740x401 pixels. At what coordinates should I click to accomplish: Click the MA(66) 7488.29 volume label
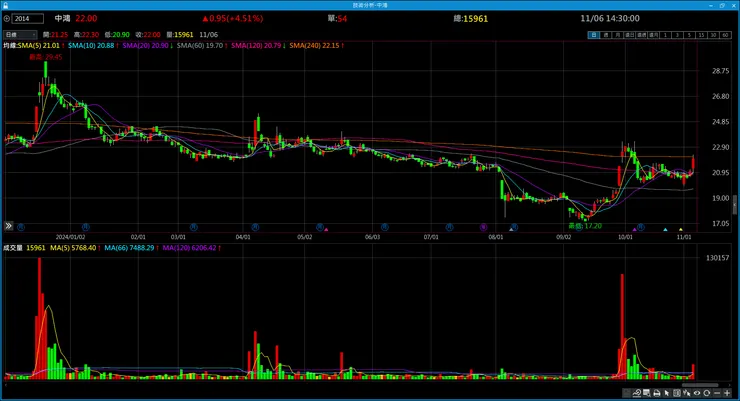[131, 248]
